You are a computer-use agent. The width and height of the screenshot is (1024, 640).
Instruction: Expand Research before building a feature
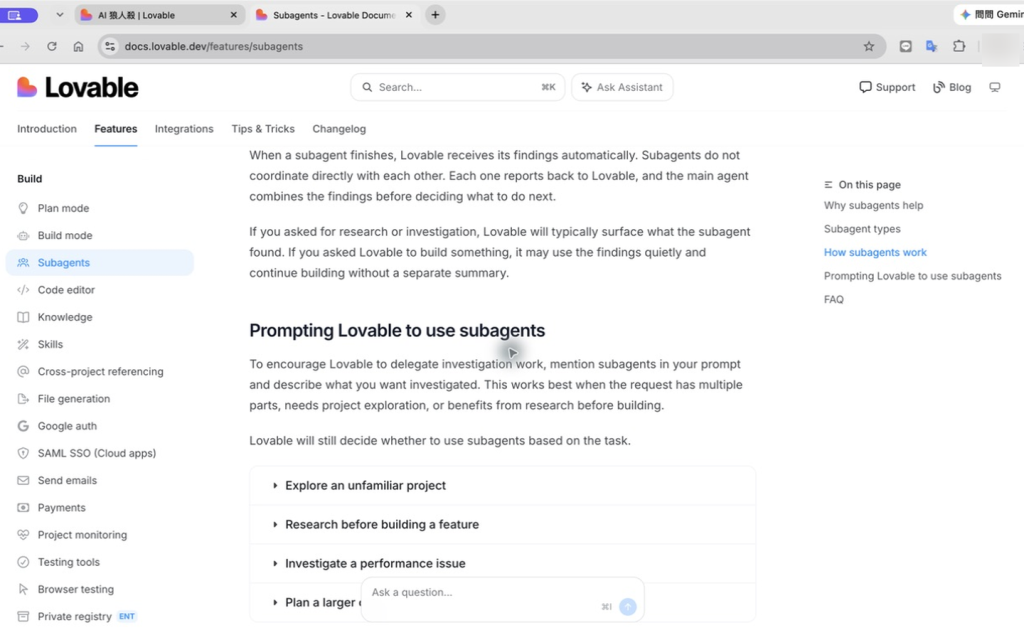502,524
